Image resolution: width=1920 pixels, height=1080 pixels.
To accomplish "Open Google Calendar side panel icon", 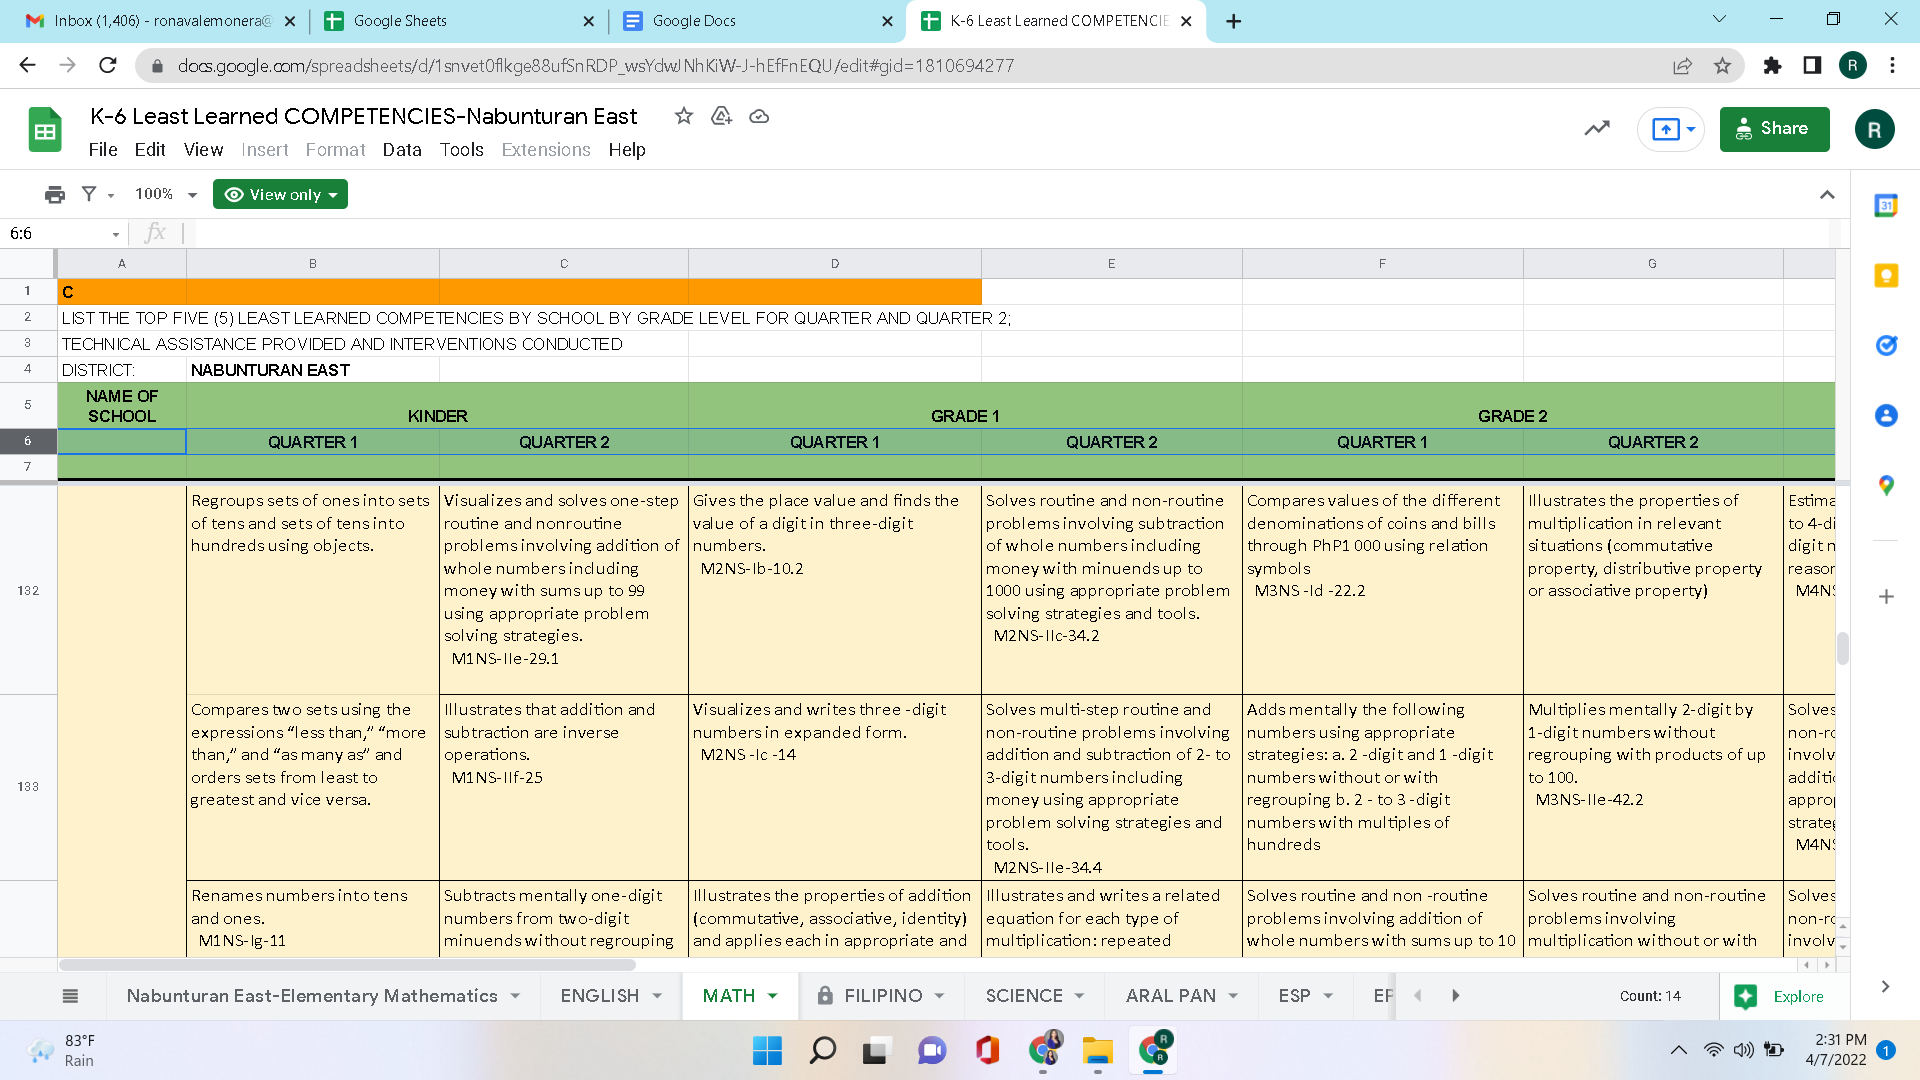I will pyautogui.click(x=1886, y=206).
